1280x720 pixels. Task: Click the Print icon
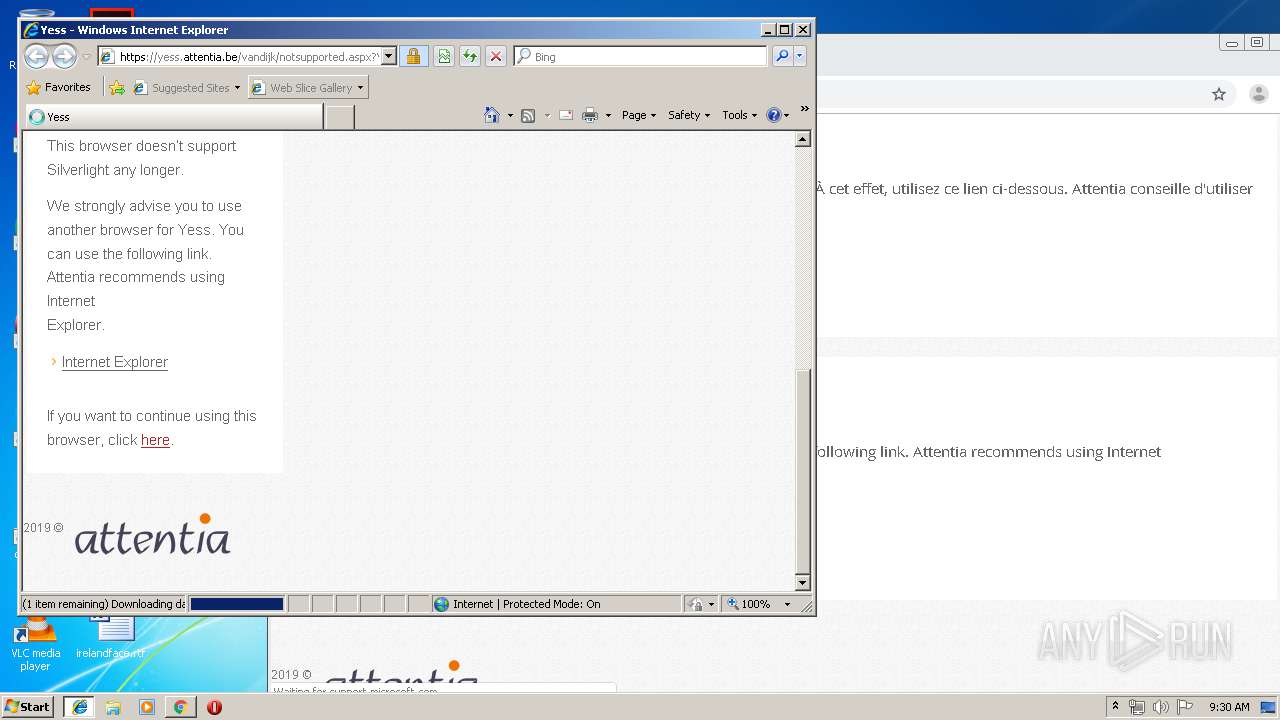click(590, 115)
